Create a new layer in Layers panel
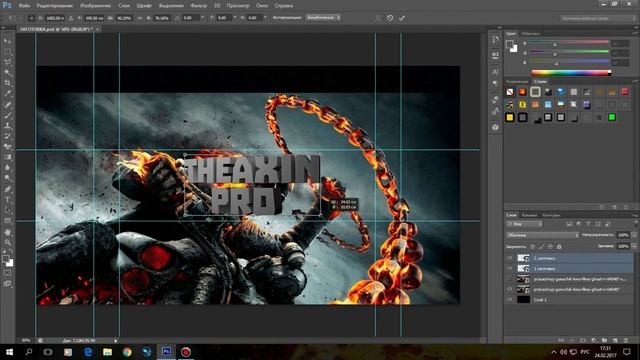Viewport: 640px width, 360px height. [x=615, y=340]
